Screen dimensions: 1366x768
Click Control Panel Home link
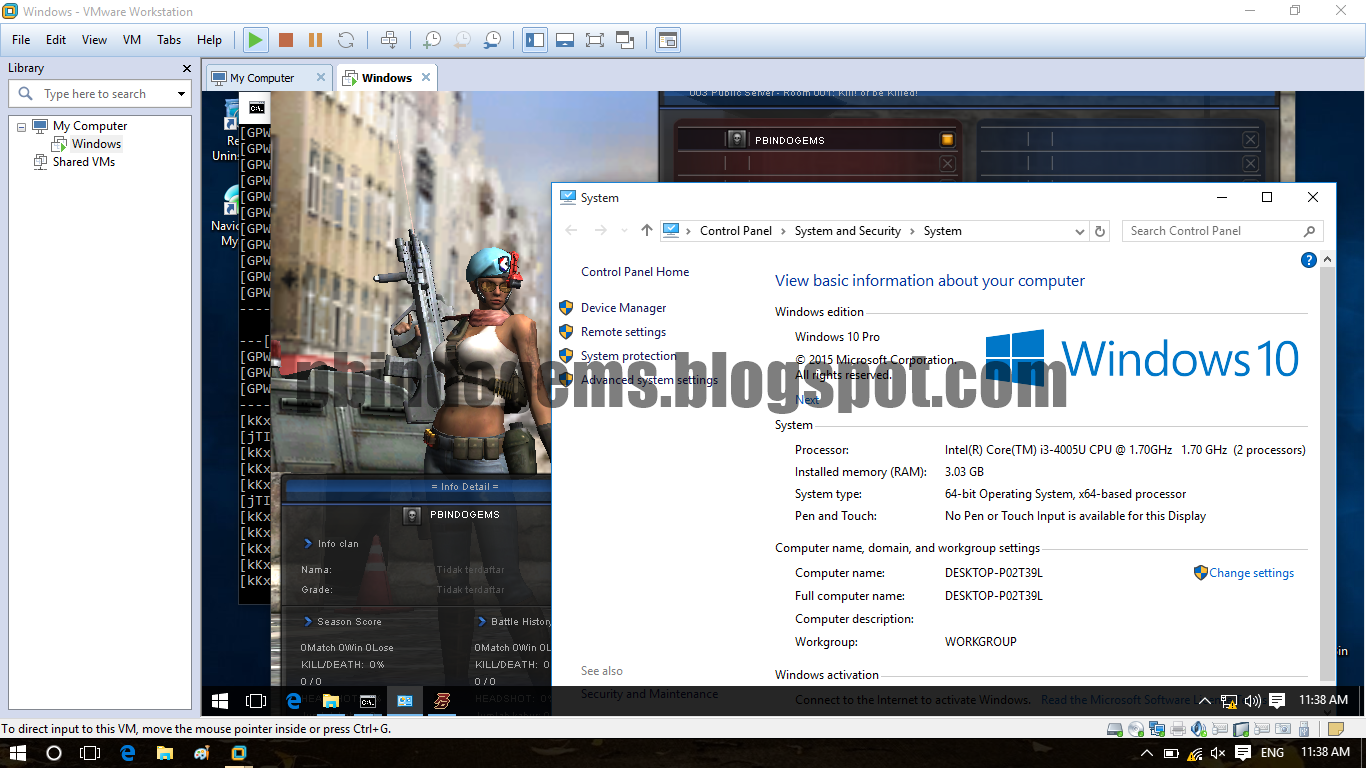pos(635,272)
